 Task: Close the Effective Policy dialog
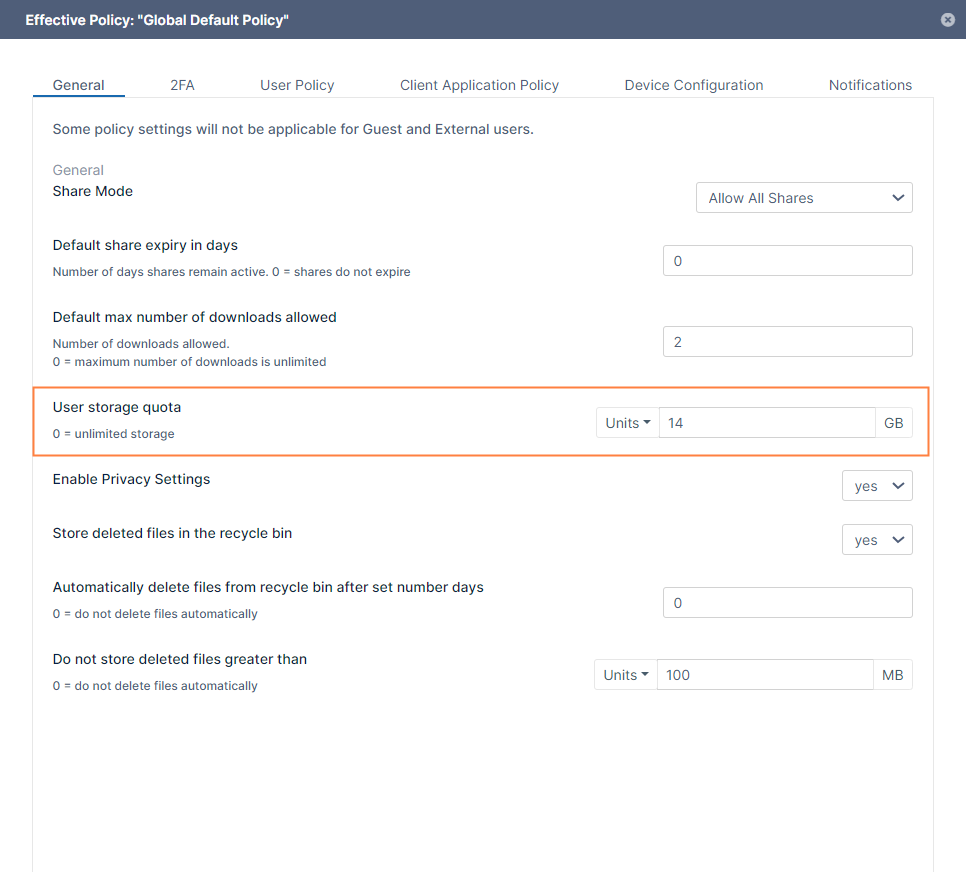947,19
